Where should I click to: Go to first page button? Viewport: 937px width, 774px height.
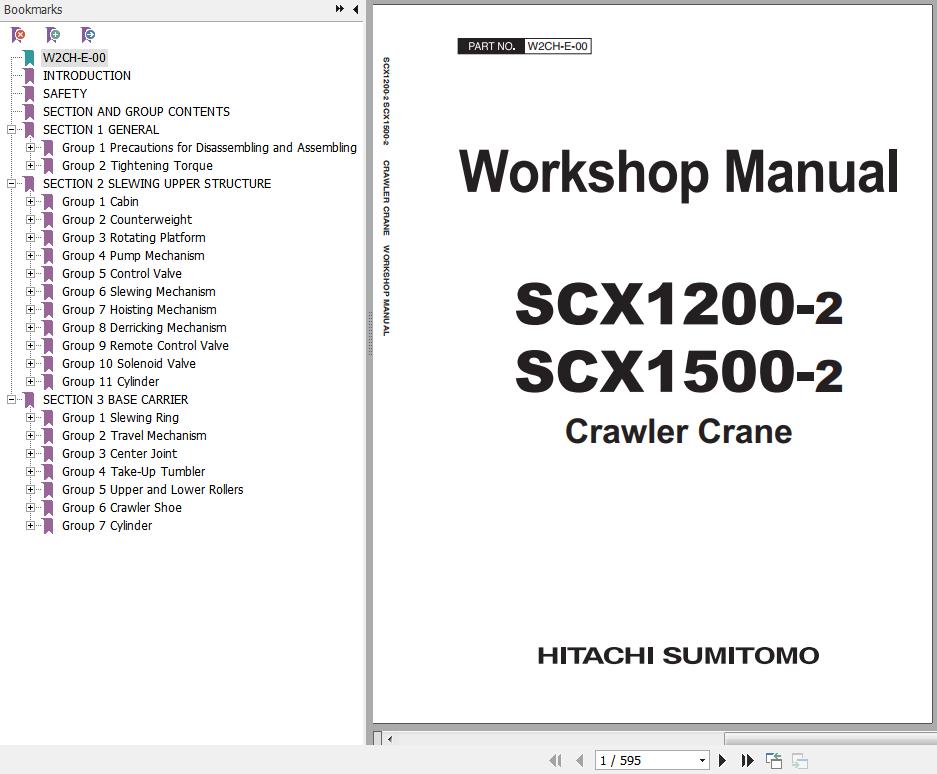tap(555, 760)
